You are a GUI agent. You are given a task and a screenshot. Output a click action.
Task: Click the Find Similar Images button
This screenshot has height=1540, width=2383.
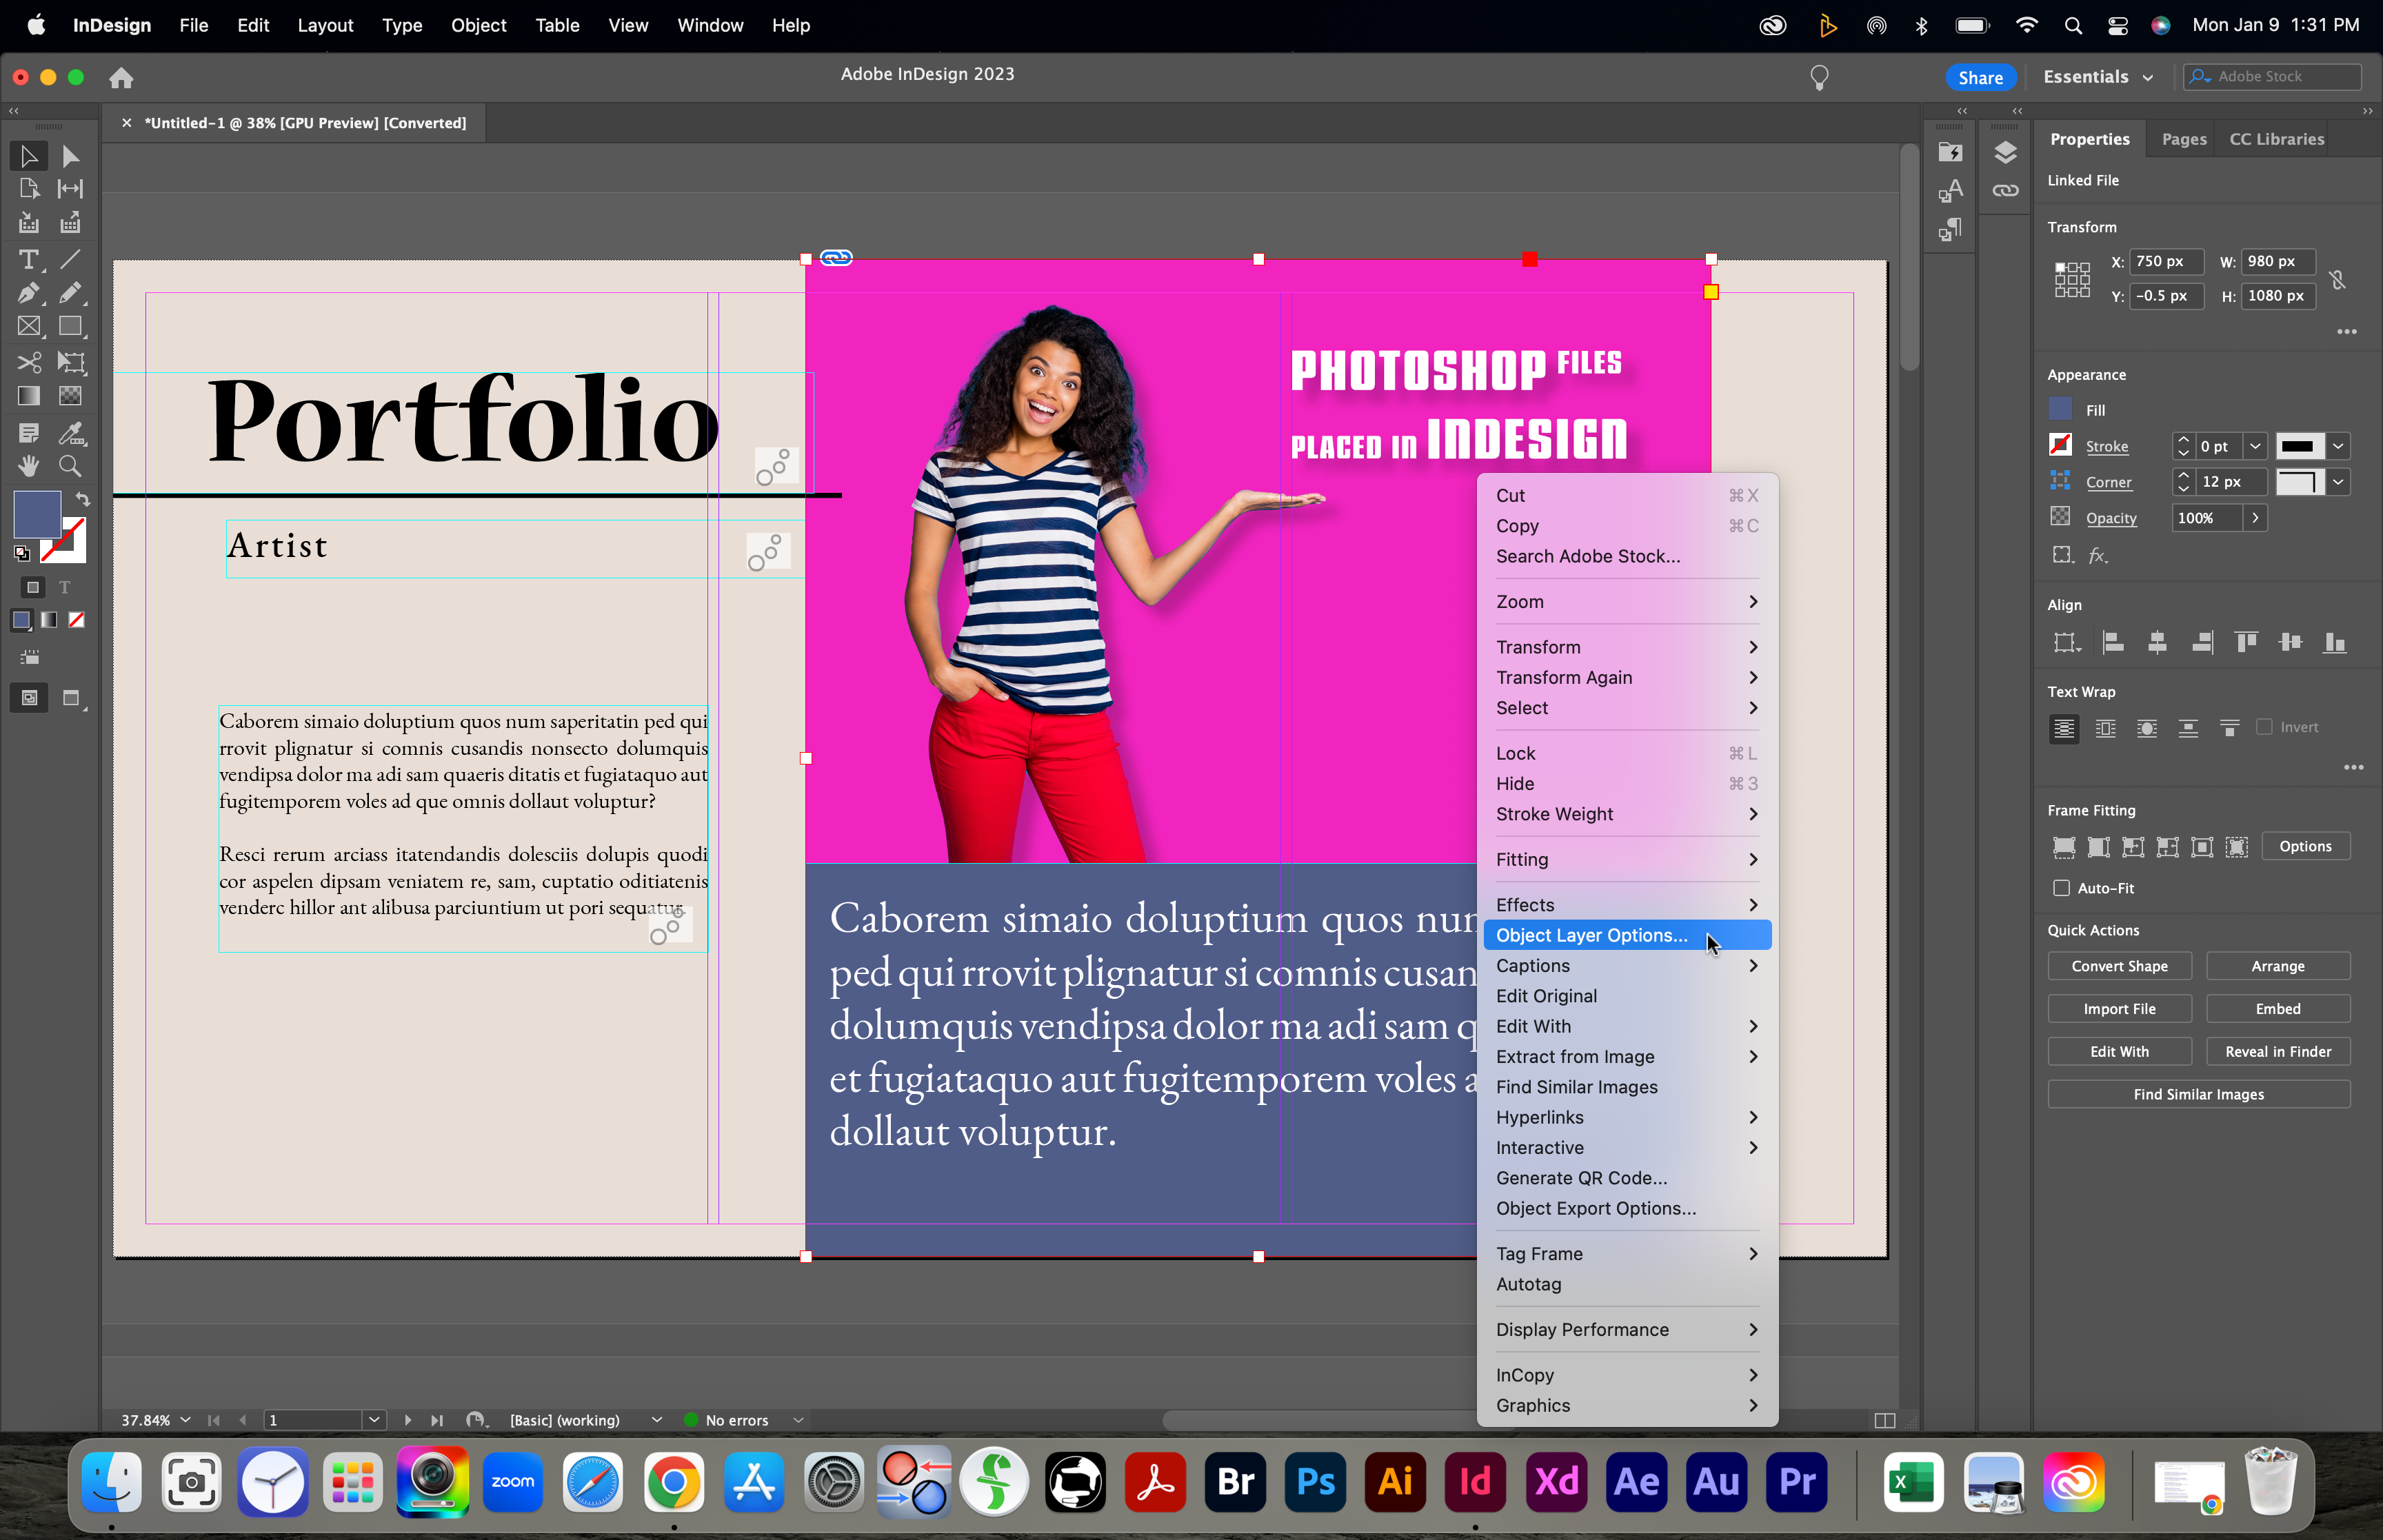(x=2198, y=1095)
